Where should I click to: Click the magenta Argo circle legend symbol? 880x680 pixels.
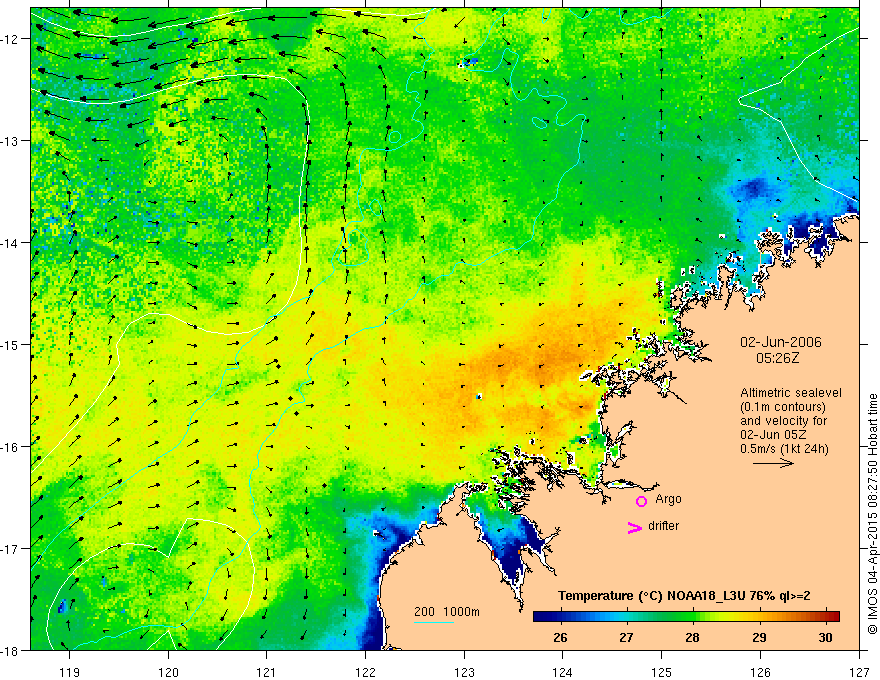pyautogui.click(x=641, y=502)
